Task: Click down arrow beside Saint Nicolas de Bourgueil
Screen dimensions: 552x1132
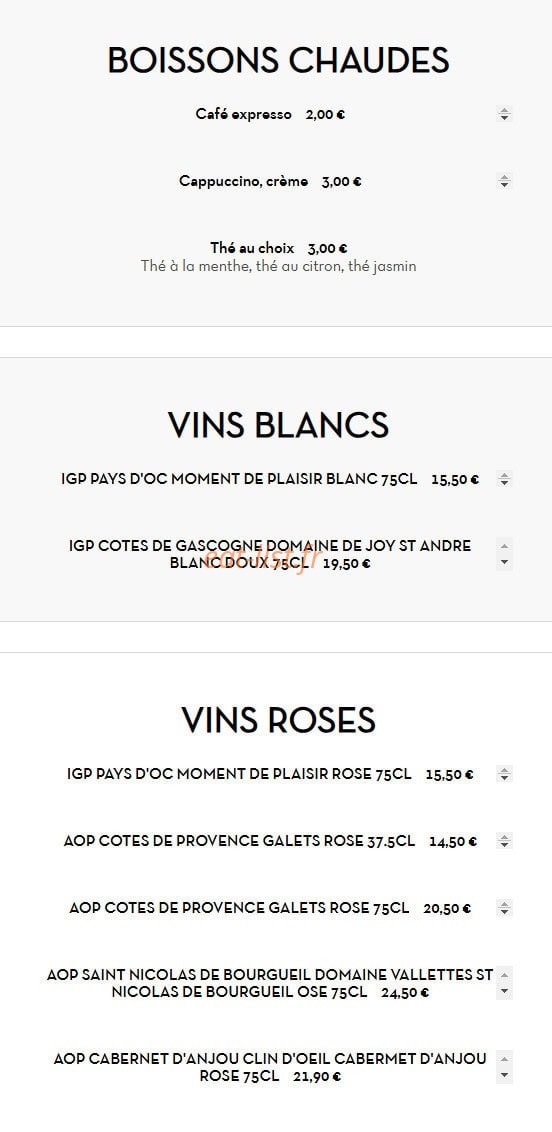Action: 504,991
